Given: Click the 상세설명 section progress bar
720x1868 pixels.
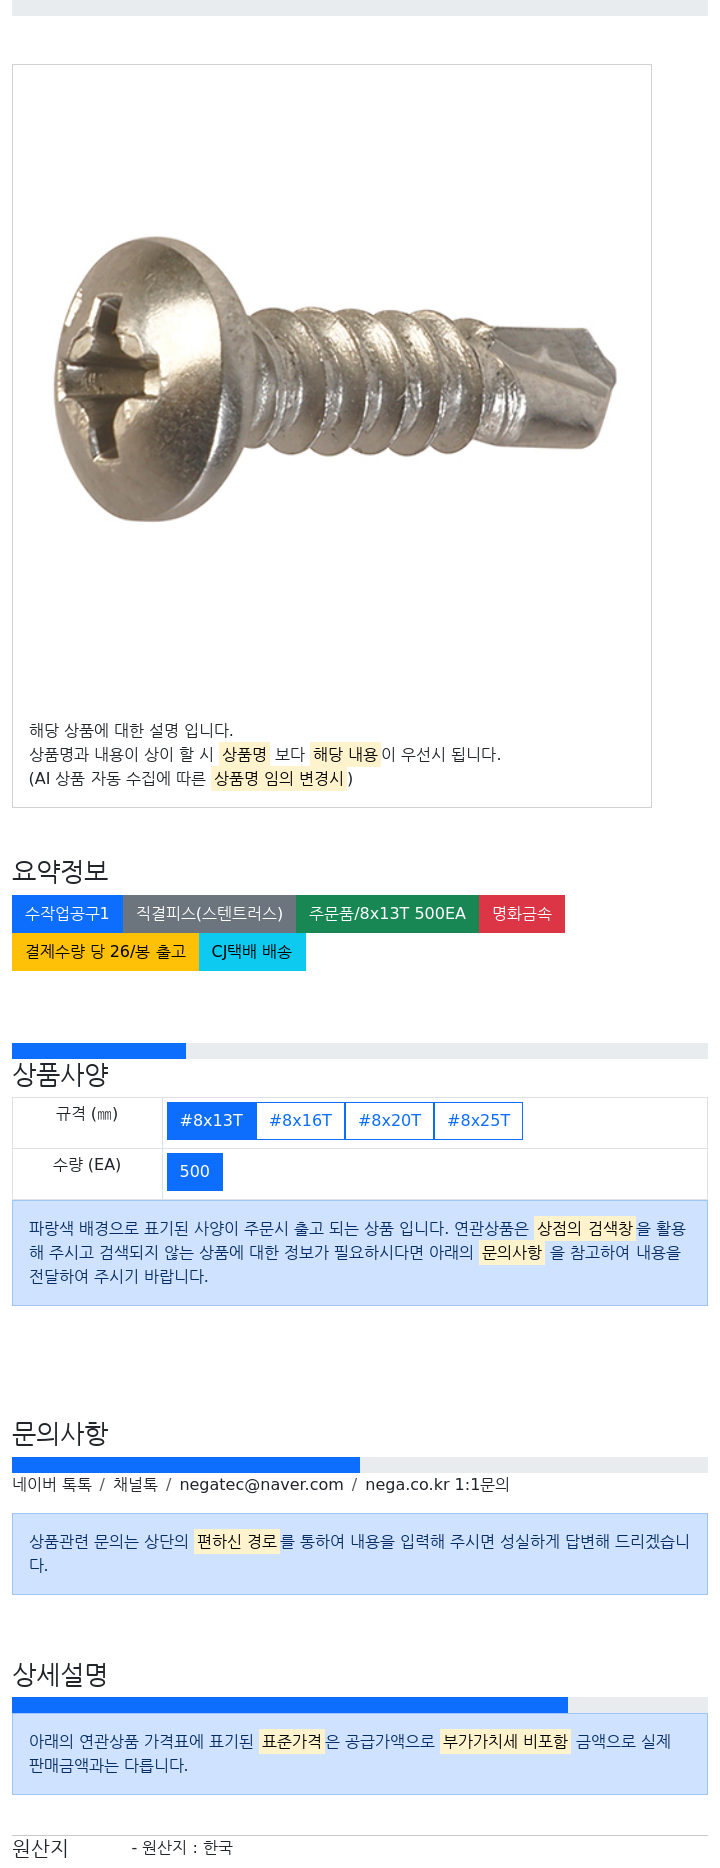Looking at the screenshot, I should tap(360, 1705).
